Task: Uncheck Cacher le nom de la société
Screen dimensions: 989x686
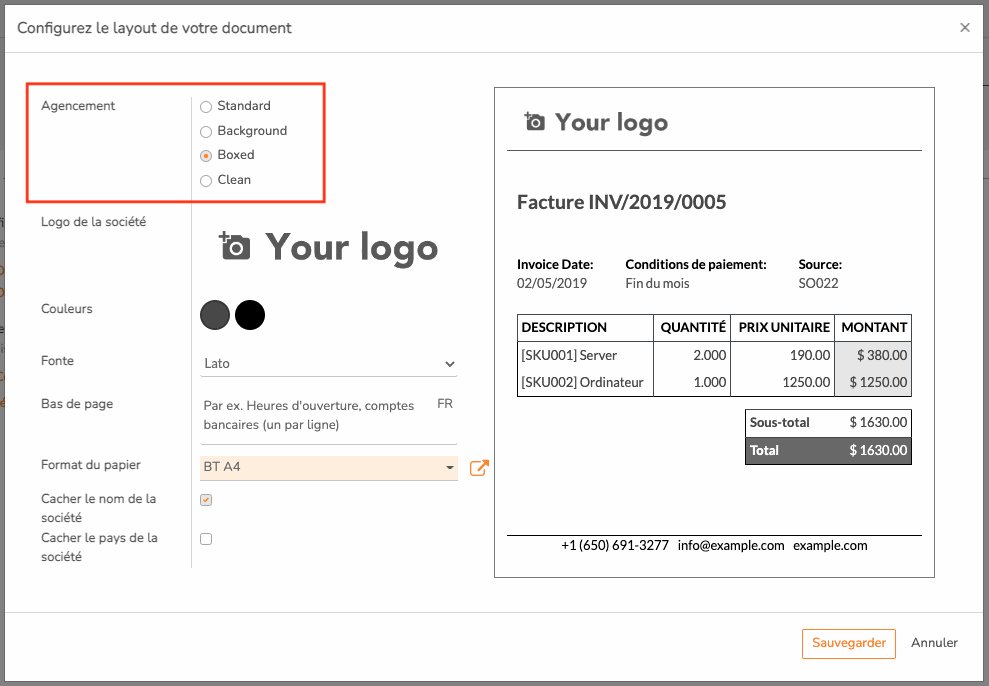Action: (206, 500)
